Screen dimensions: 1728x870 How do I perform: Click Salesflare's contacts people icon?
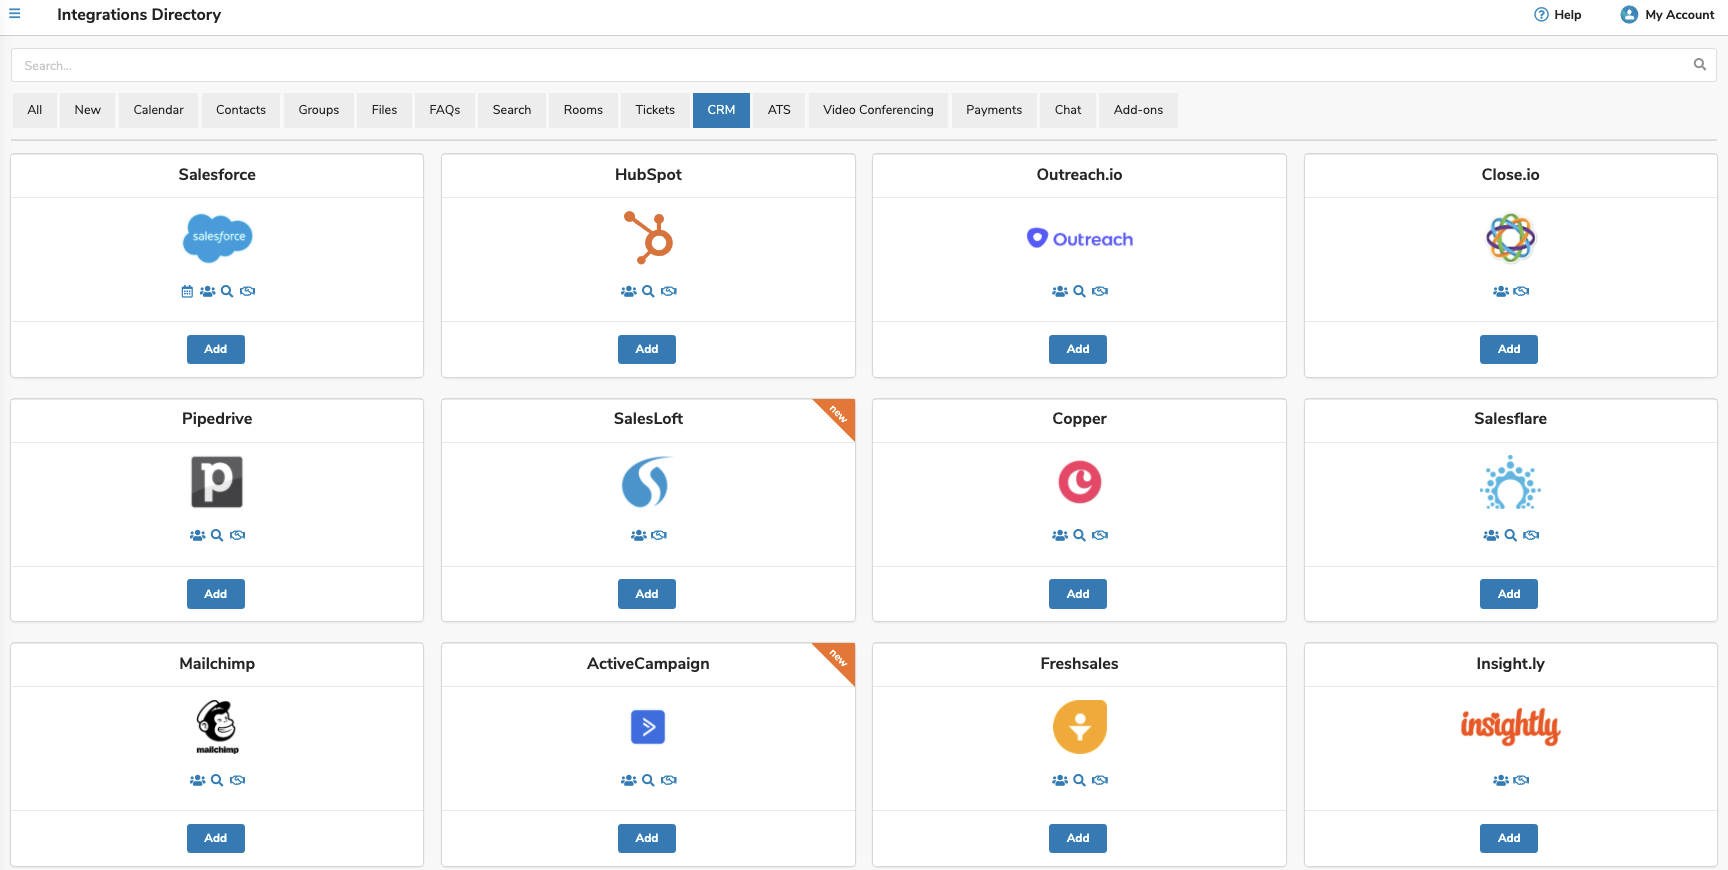1491,535
